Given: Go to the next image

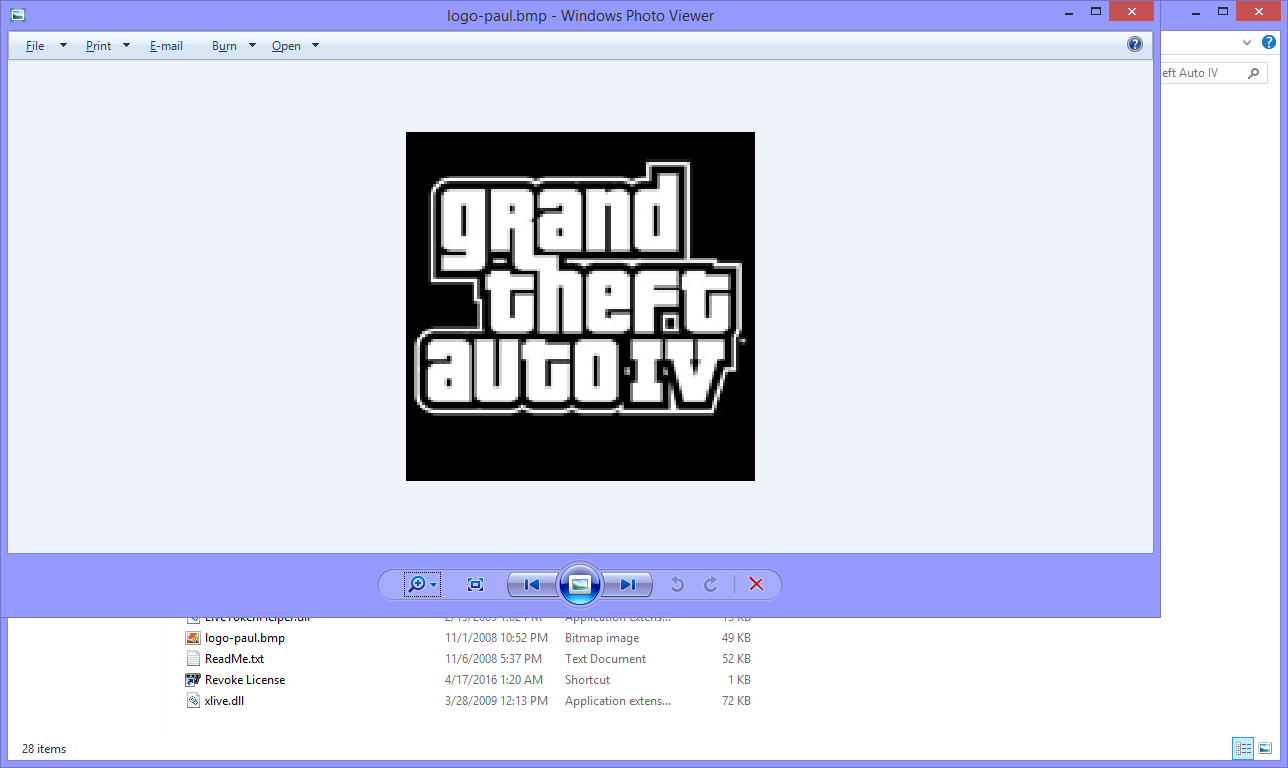Looking at the screenshot, I should click(x=628, y=584).
